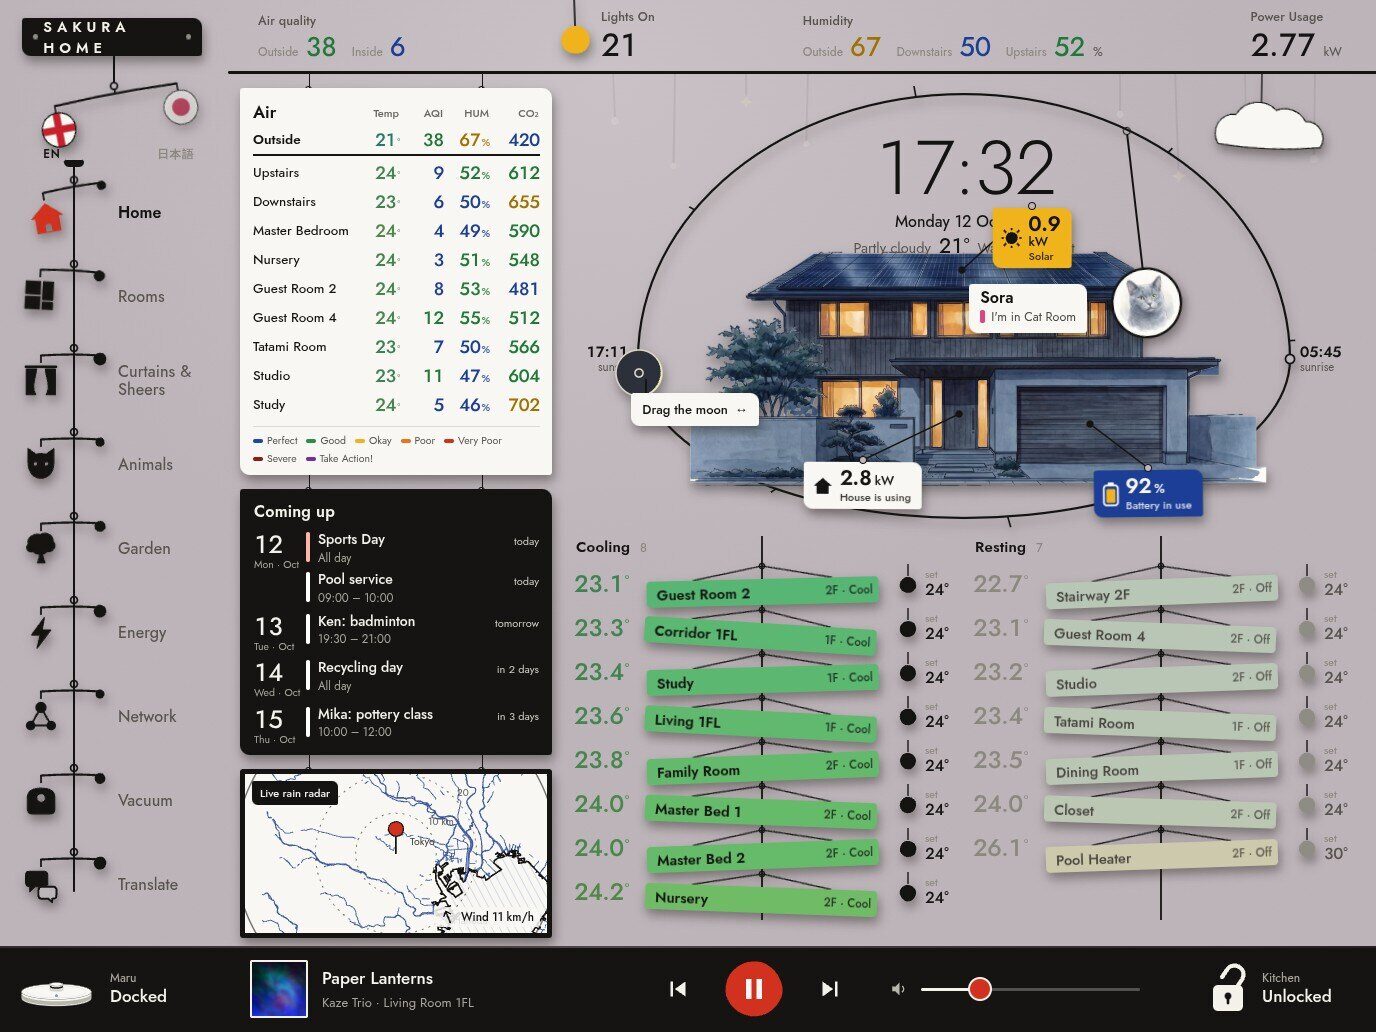Pause the Paper Lanterns playback

754,989
